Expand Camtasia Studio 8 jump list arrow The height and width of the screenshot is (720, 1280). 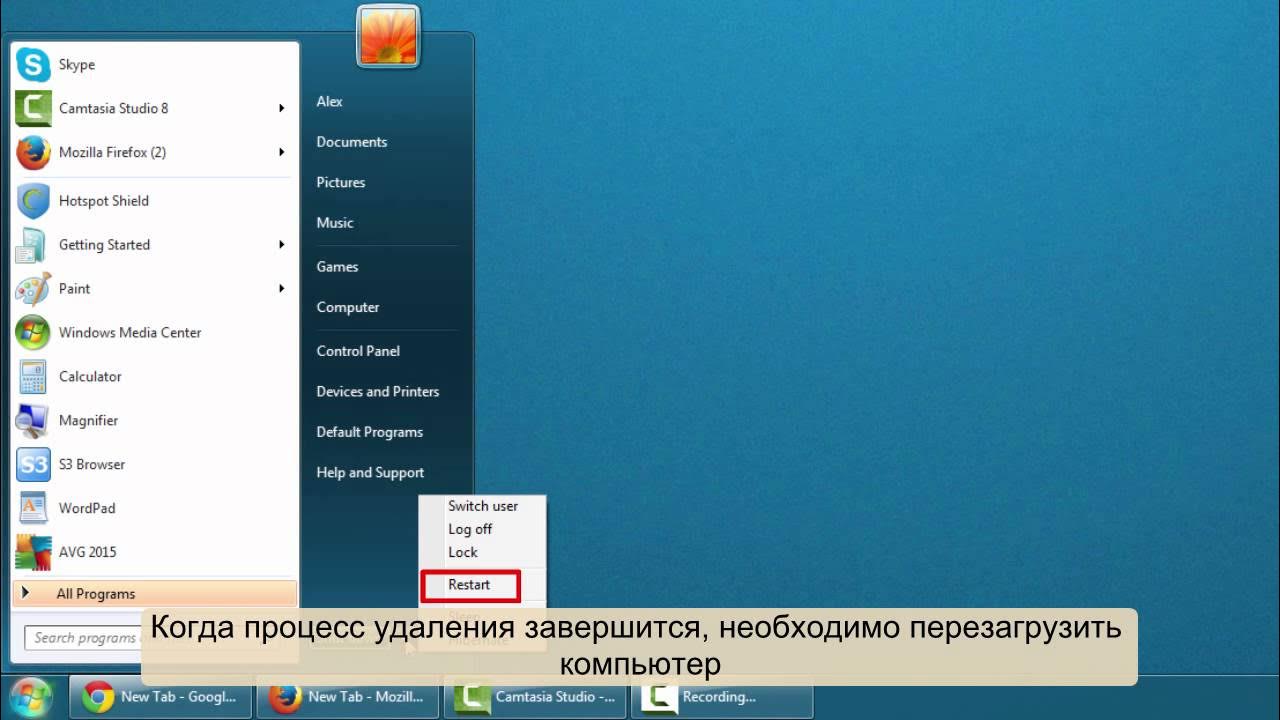click(282, 108)
